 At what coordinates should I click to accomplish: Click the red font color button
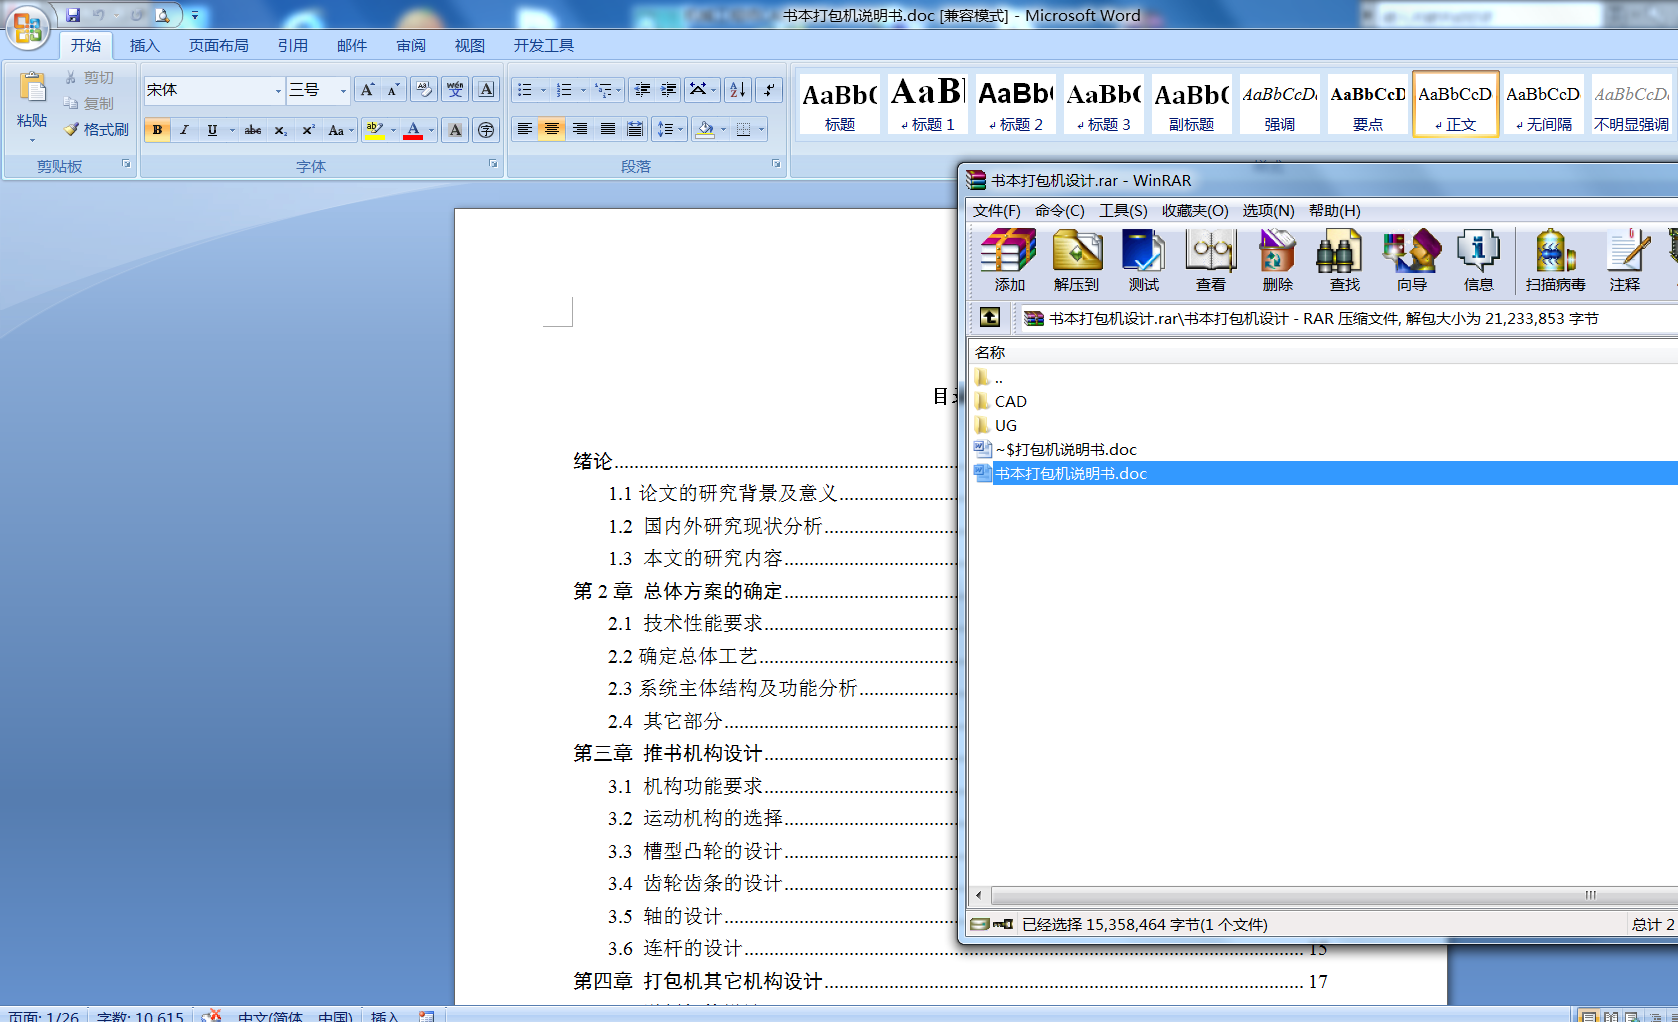tap(414, 130)
